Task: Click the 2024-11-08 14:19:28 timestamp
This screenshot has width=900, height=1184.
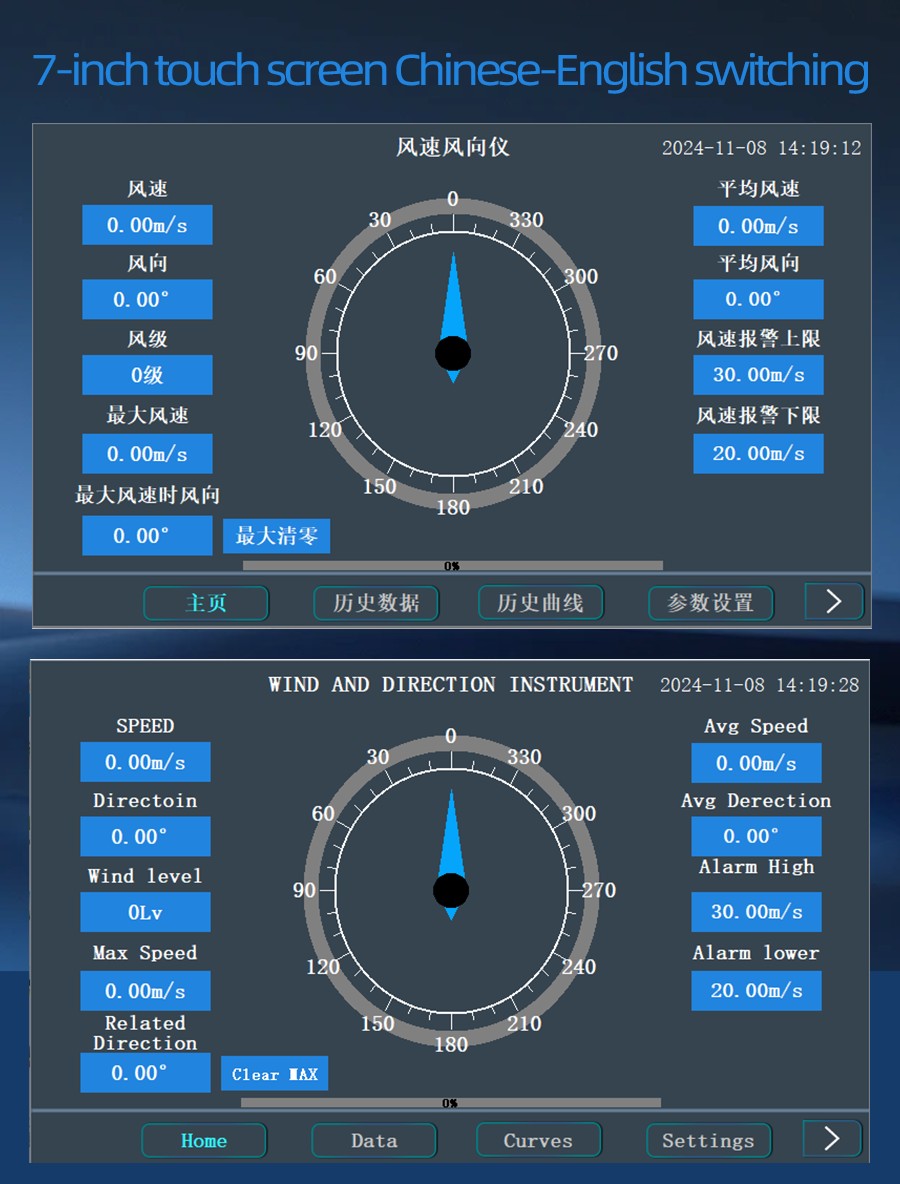Action: (760, 685)
